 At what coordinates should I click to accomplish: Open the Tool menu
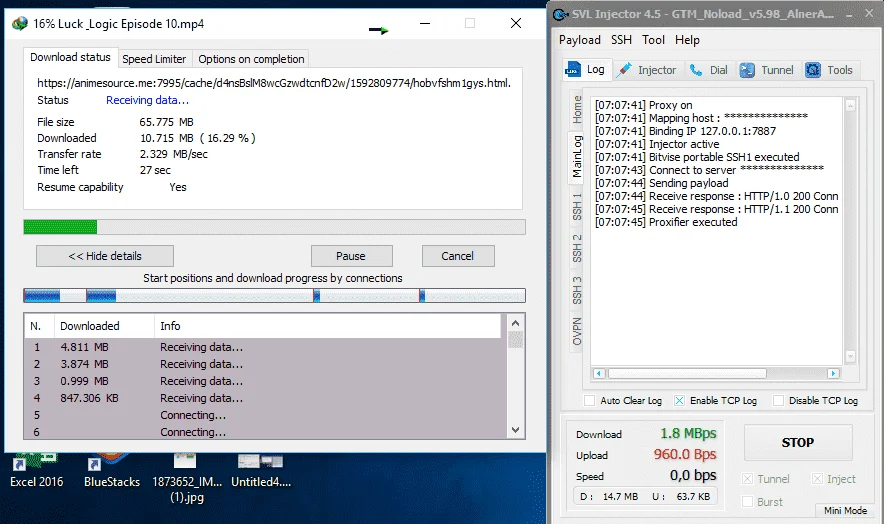(653, 40)
